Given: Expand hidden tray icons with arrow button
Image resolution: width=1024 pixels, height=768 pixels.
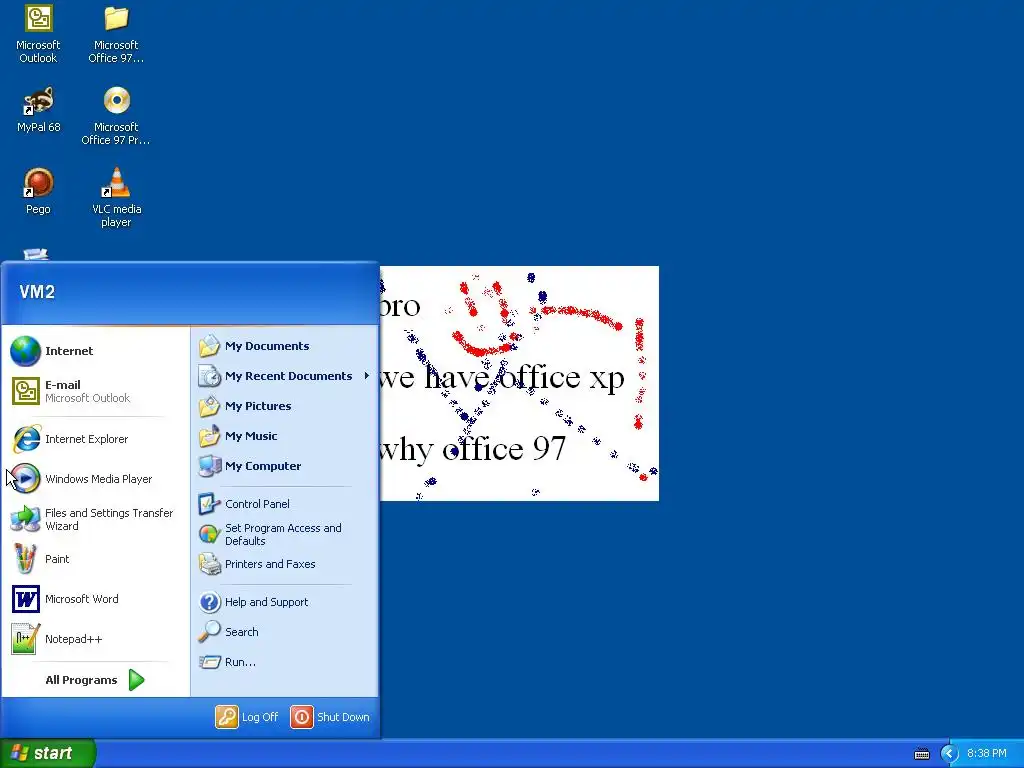Looking at the screenshot, I should pos(949,754).
